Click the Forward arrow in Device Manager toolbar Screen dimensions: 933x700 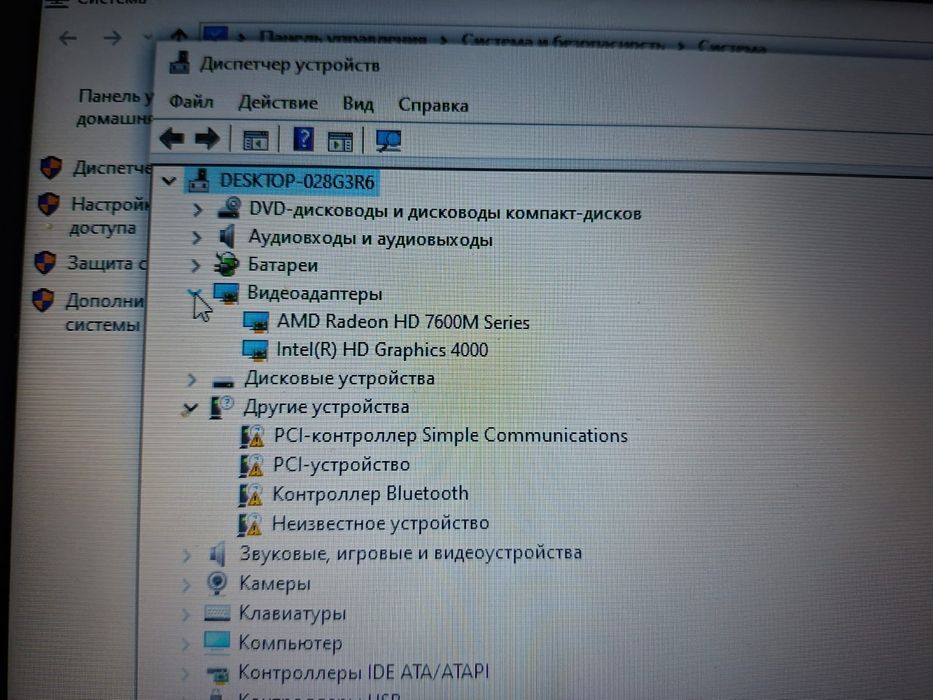pos(207,139)
